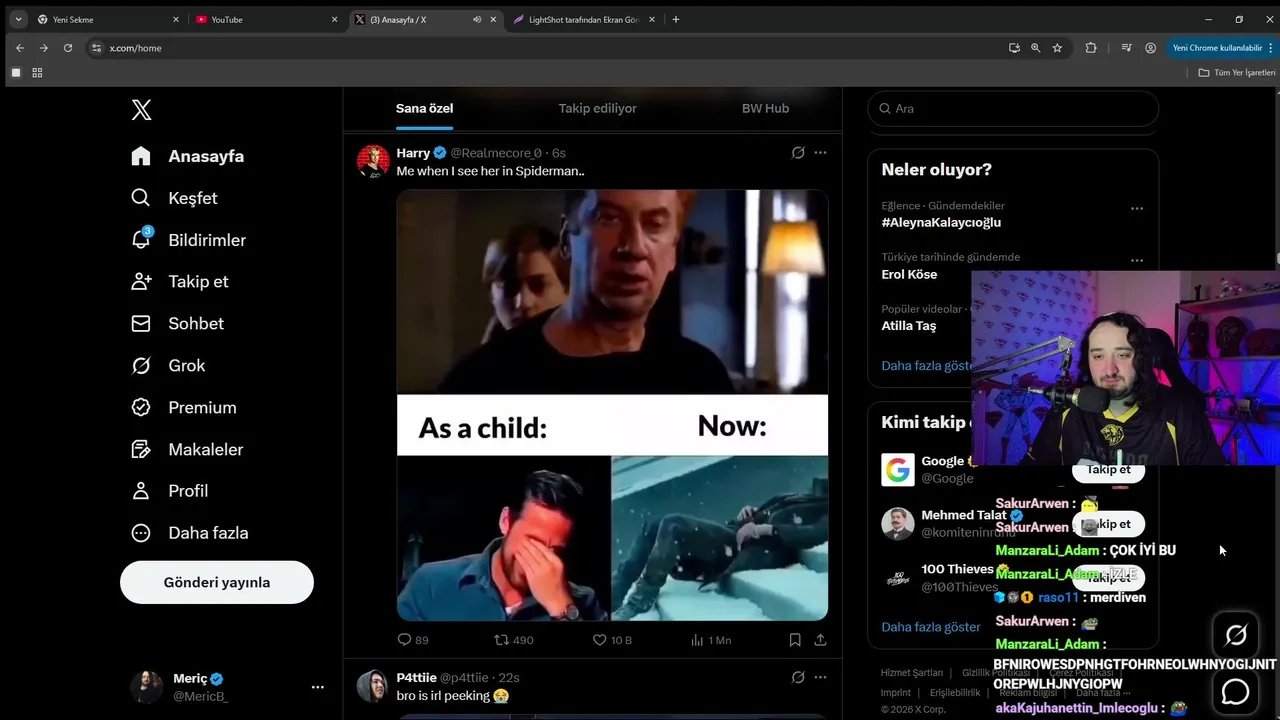Open Bildirimler notifications
1280x720 pixels.
point(188,240)
